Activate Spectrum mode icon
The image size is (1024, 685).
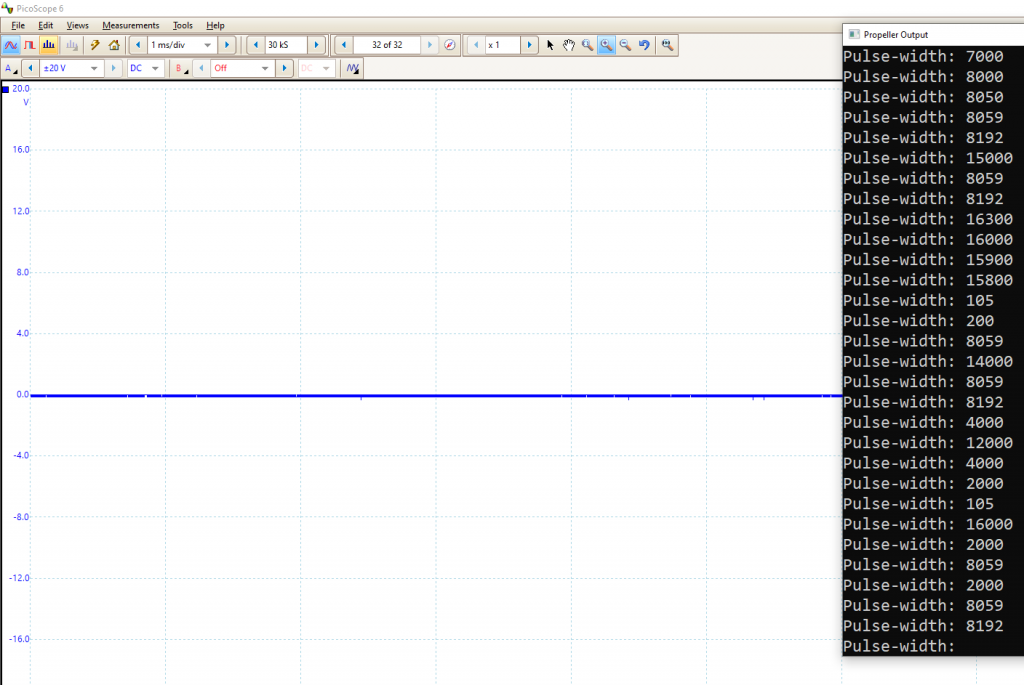pos(49,45)
